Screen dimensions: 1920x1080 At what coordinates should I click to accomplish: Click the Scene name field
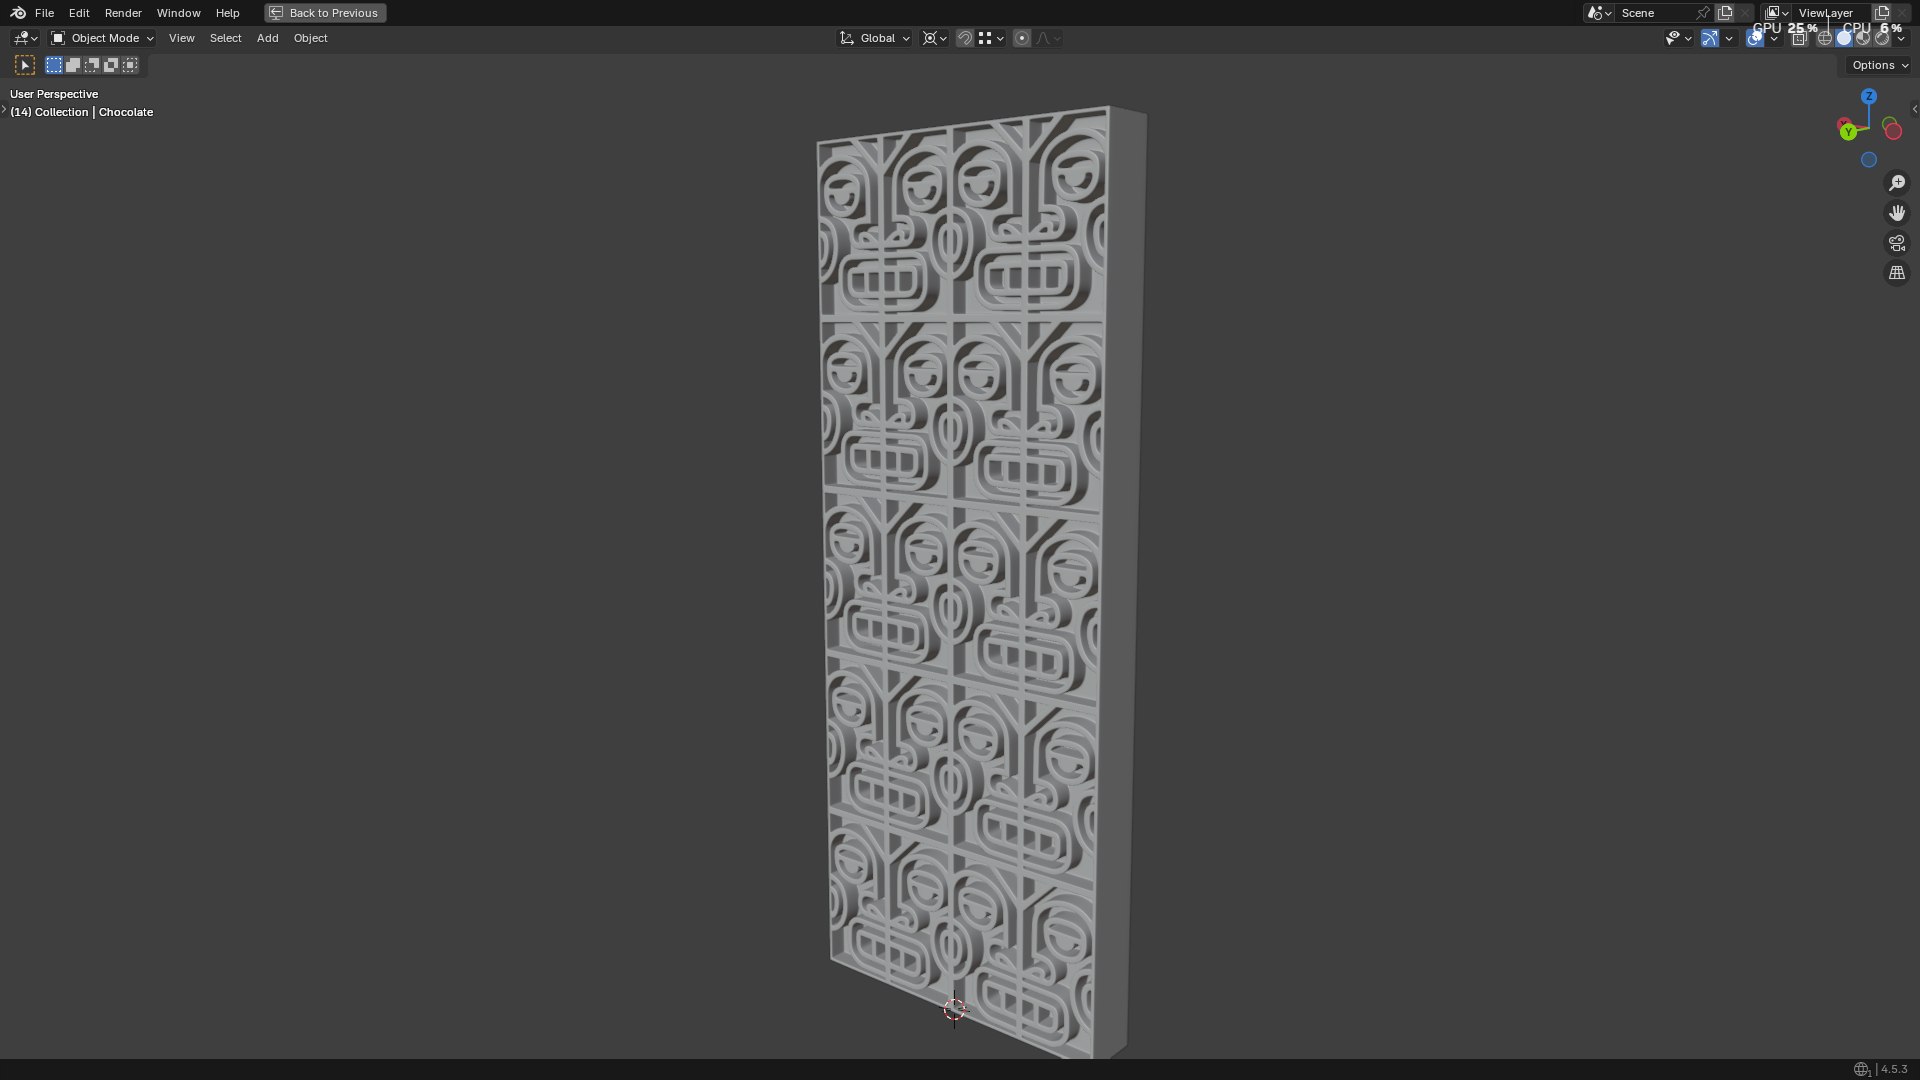1654,13
